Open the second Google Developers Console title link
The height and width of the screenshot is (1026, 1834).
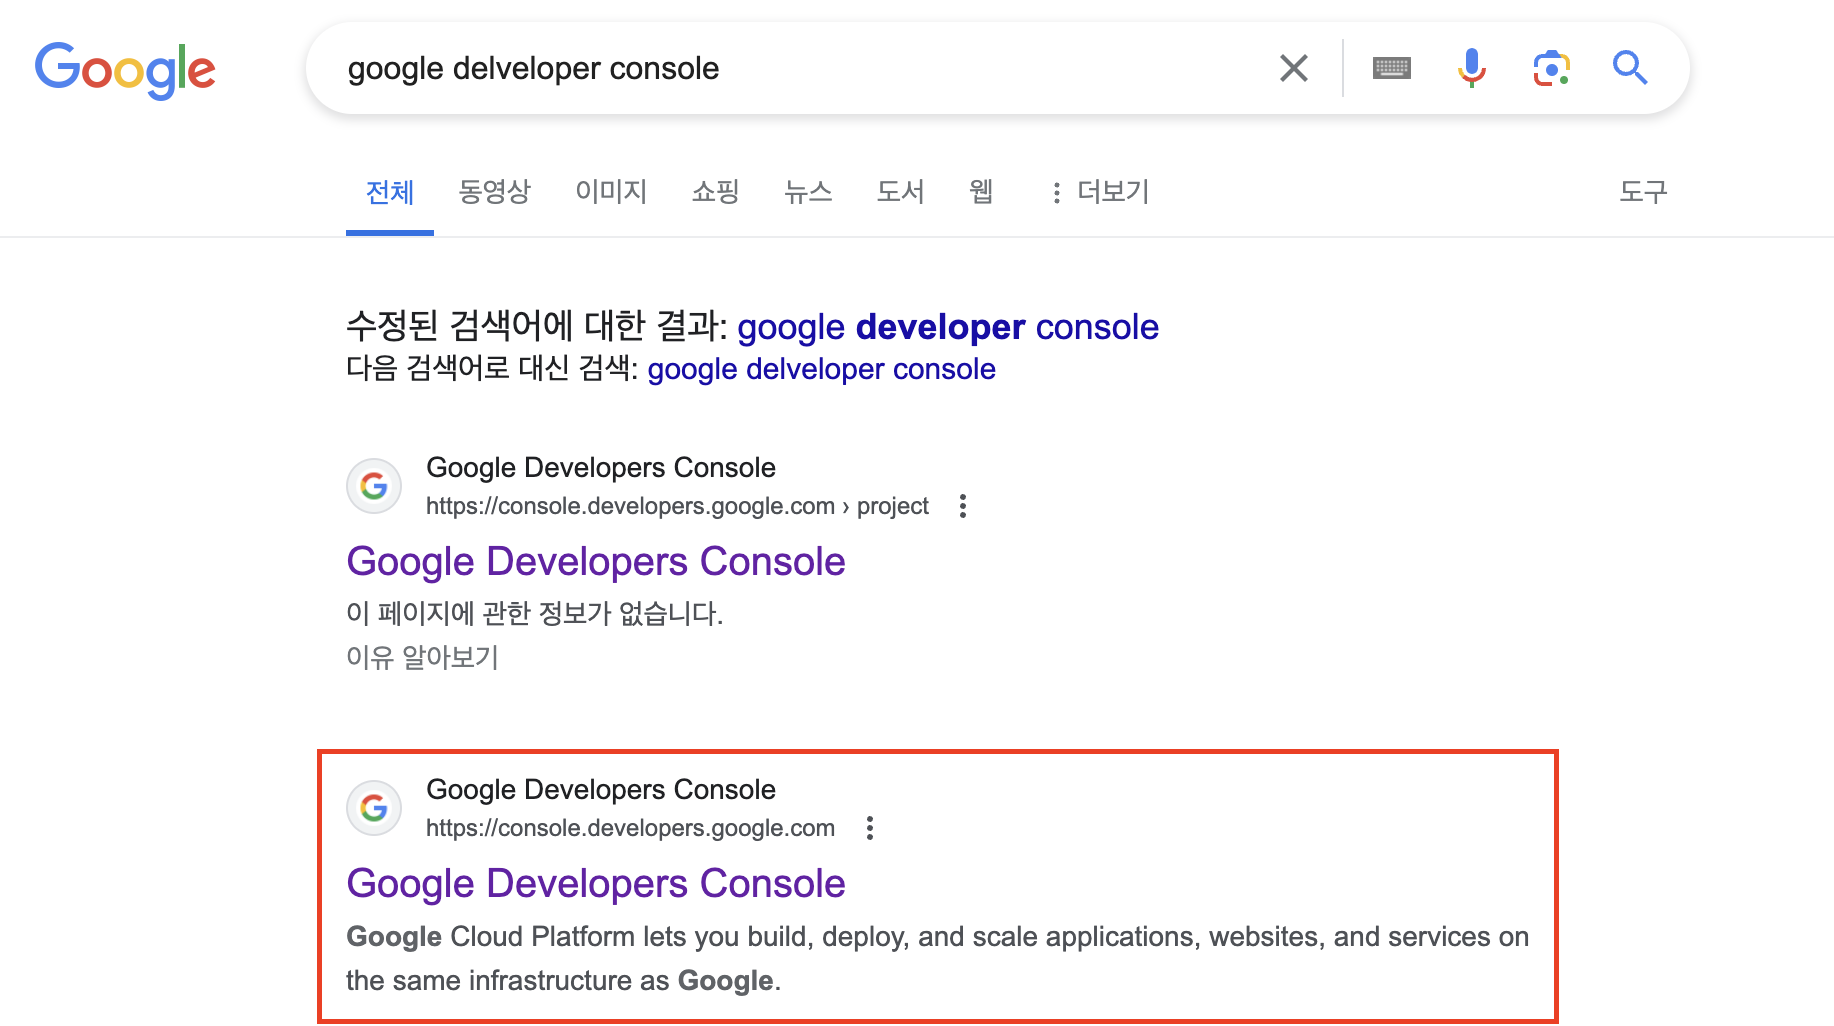[x=596, y=884]
